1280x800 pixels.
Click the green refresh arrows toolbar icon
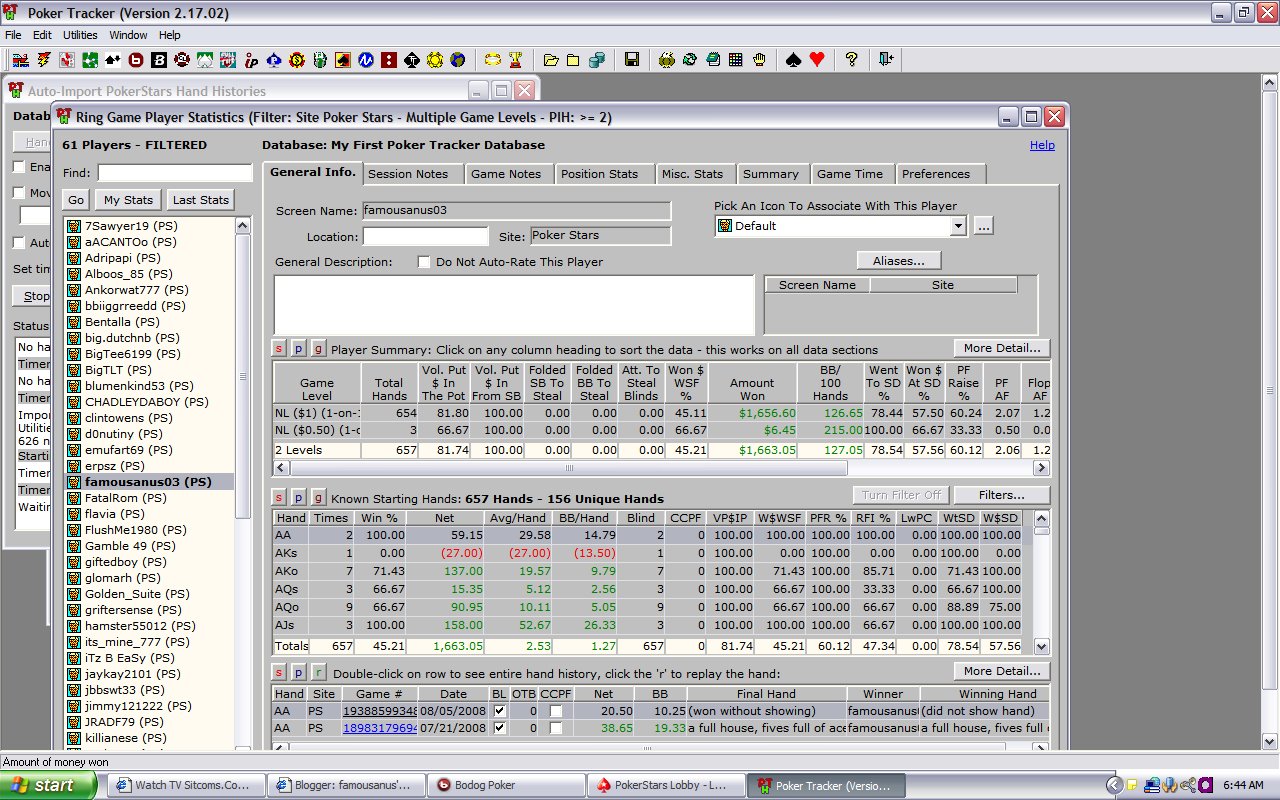point(689,60)
